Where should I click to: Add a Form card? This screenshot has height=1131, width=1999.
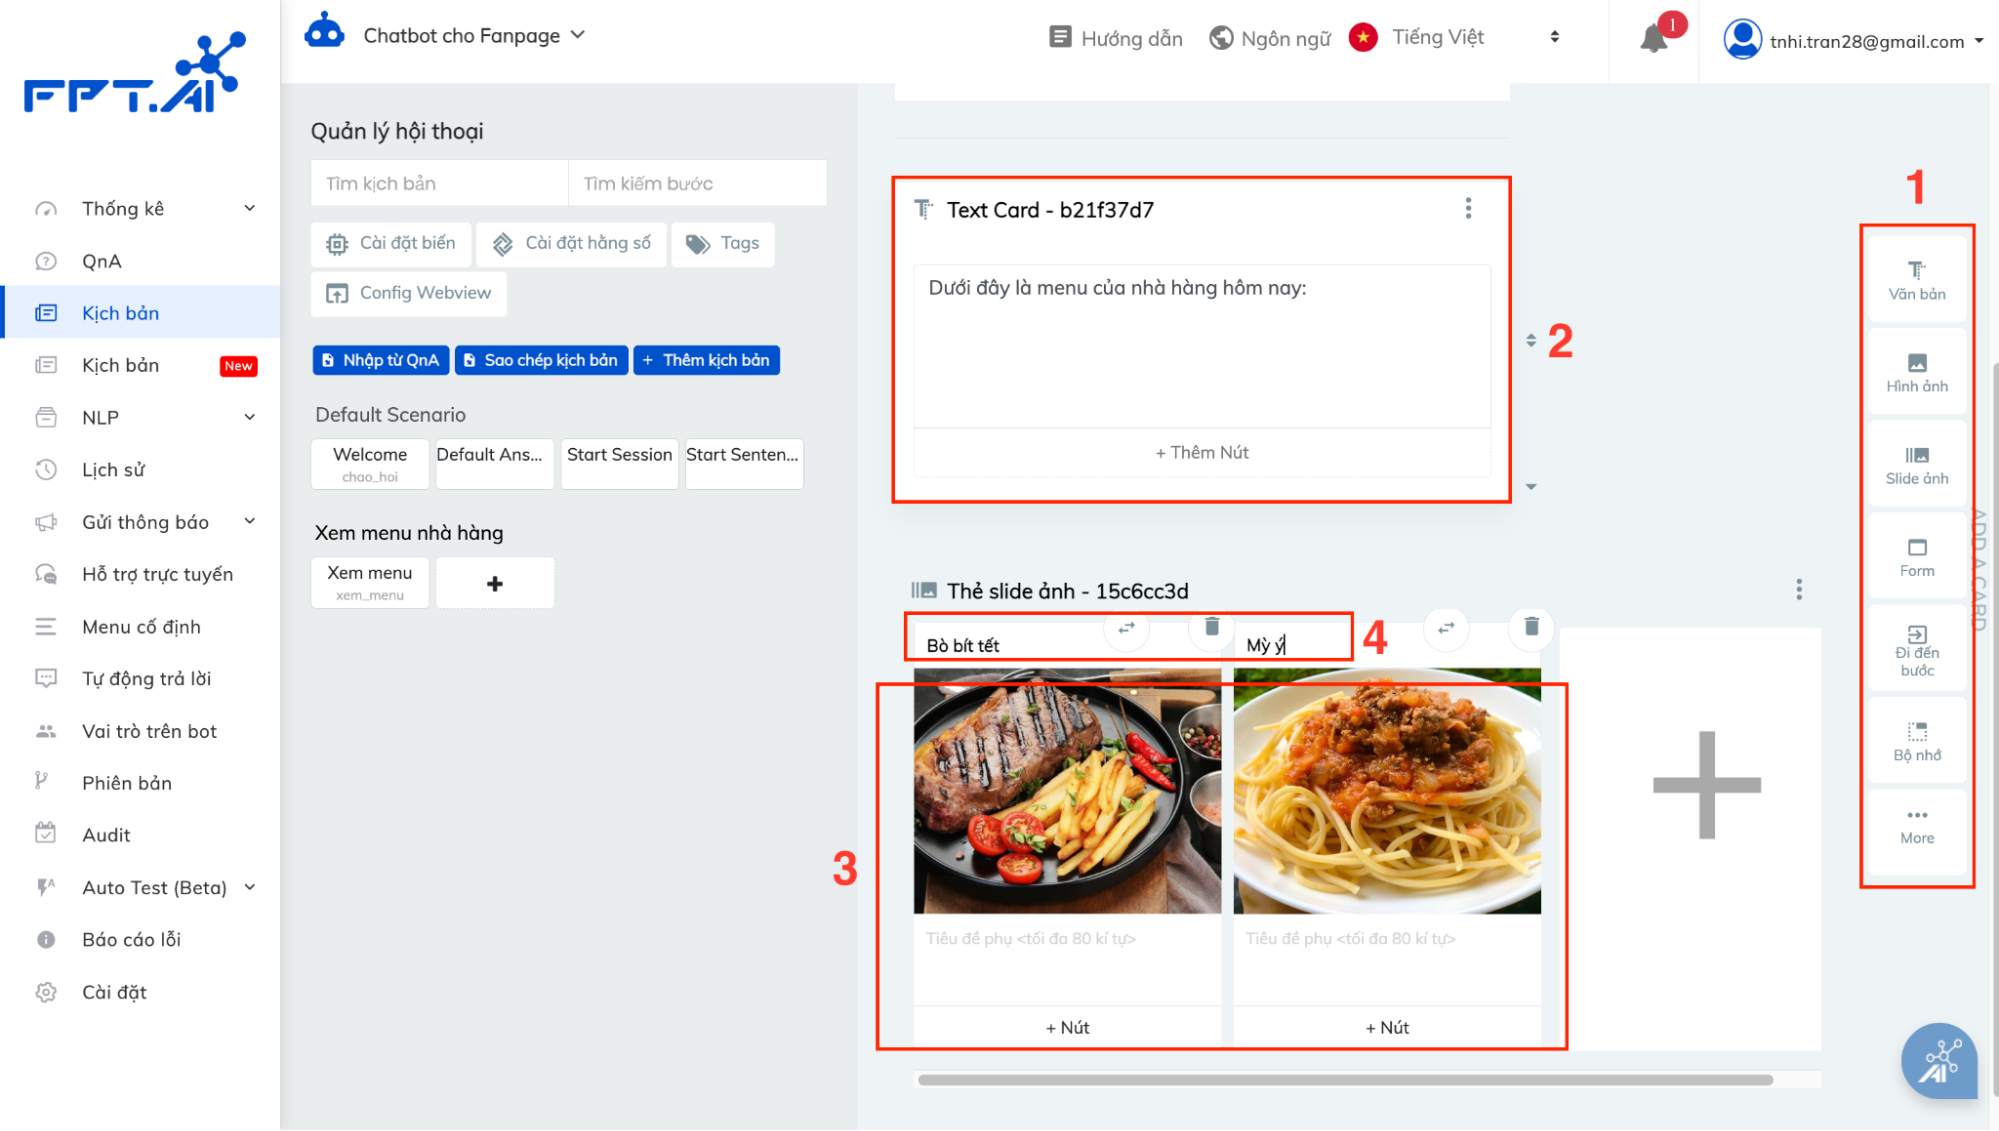(1916, 557)
